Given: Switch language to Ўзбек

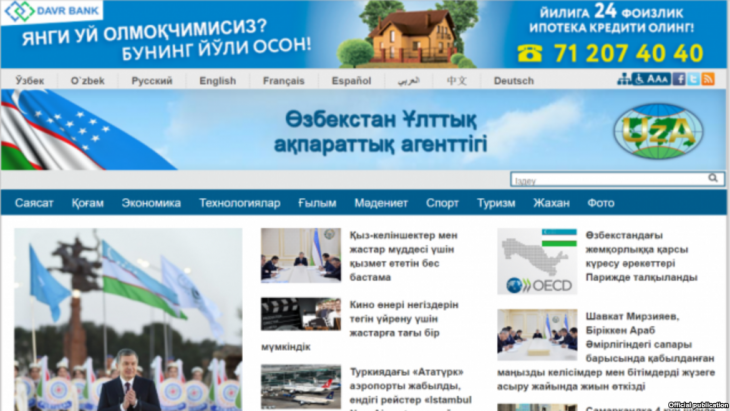Looking at the screenshot, I should tap(29, 81).
